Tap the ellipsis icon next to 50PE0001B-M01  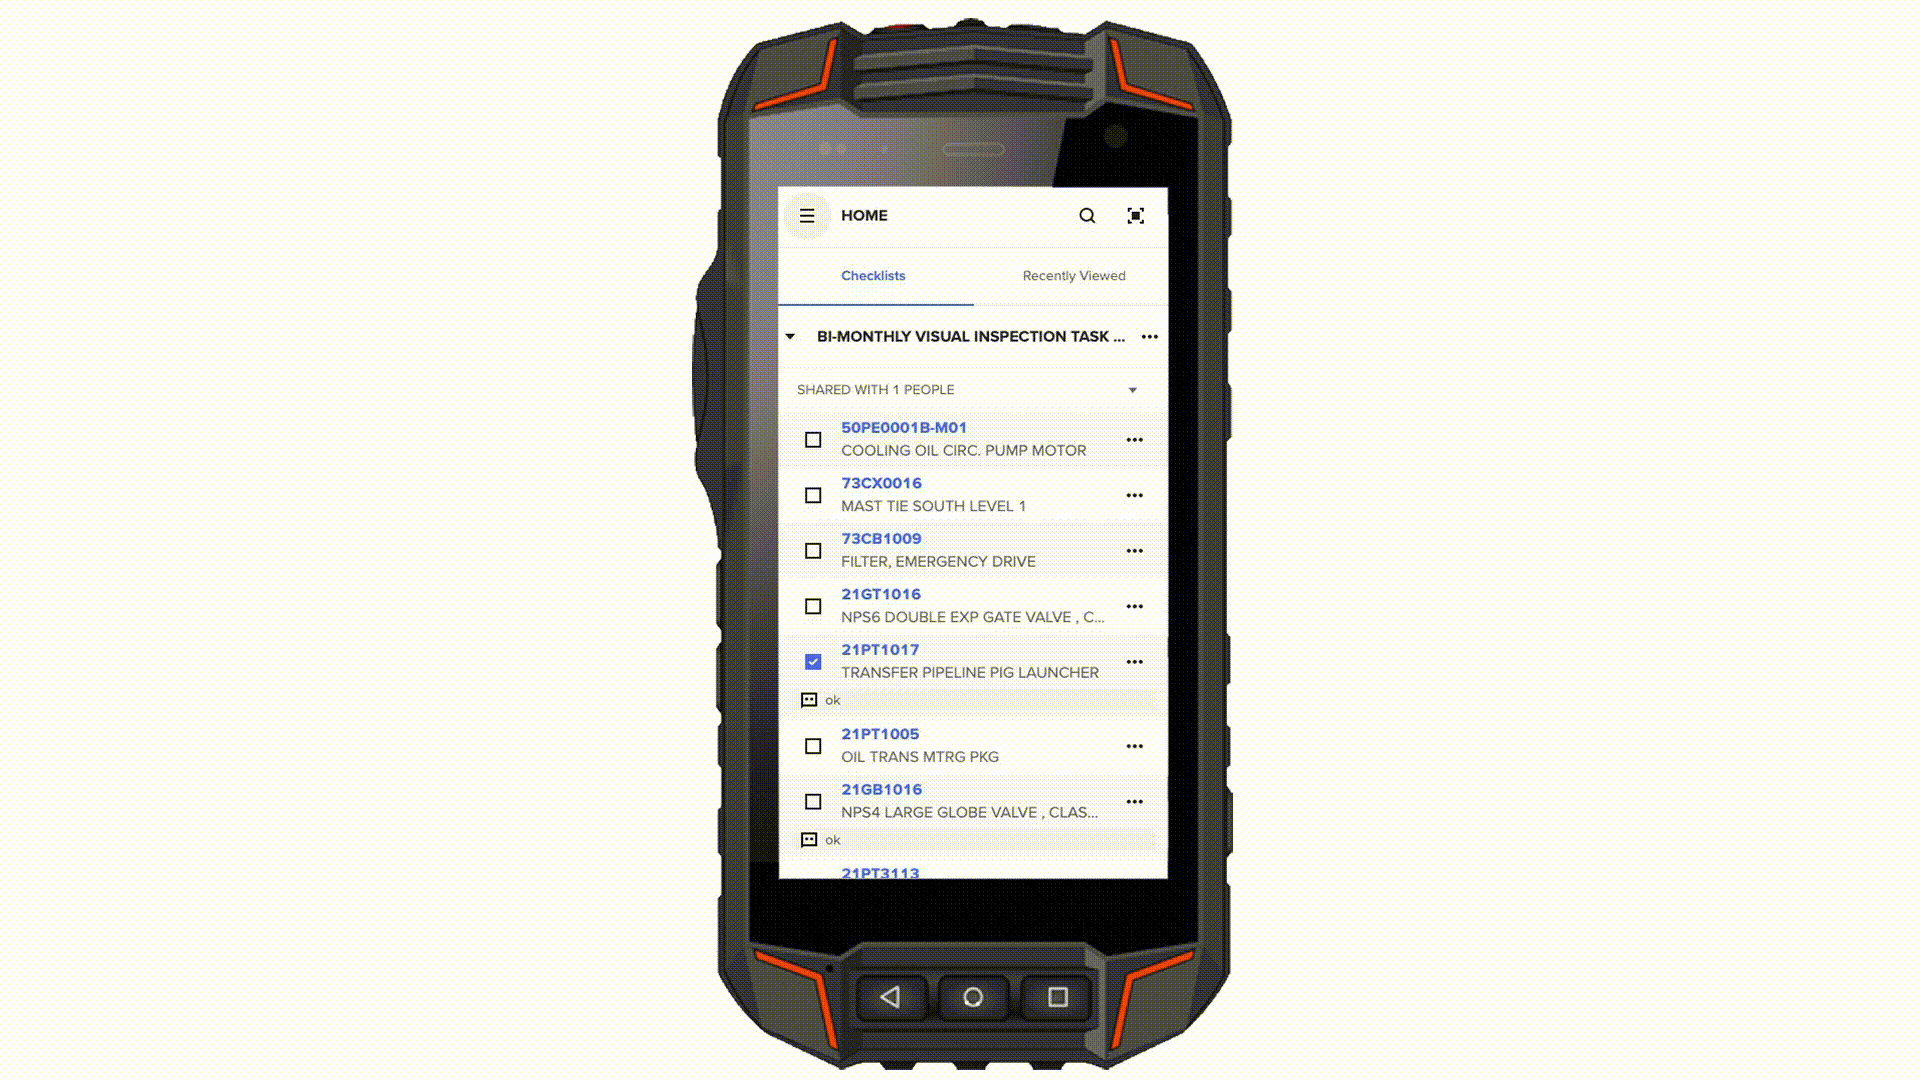click(x=1134, y=439)
